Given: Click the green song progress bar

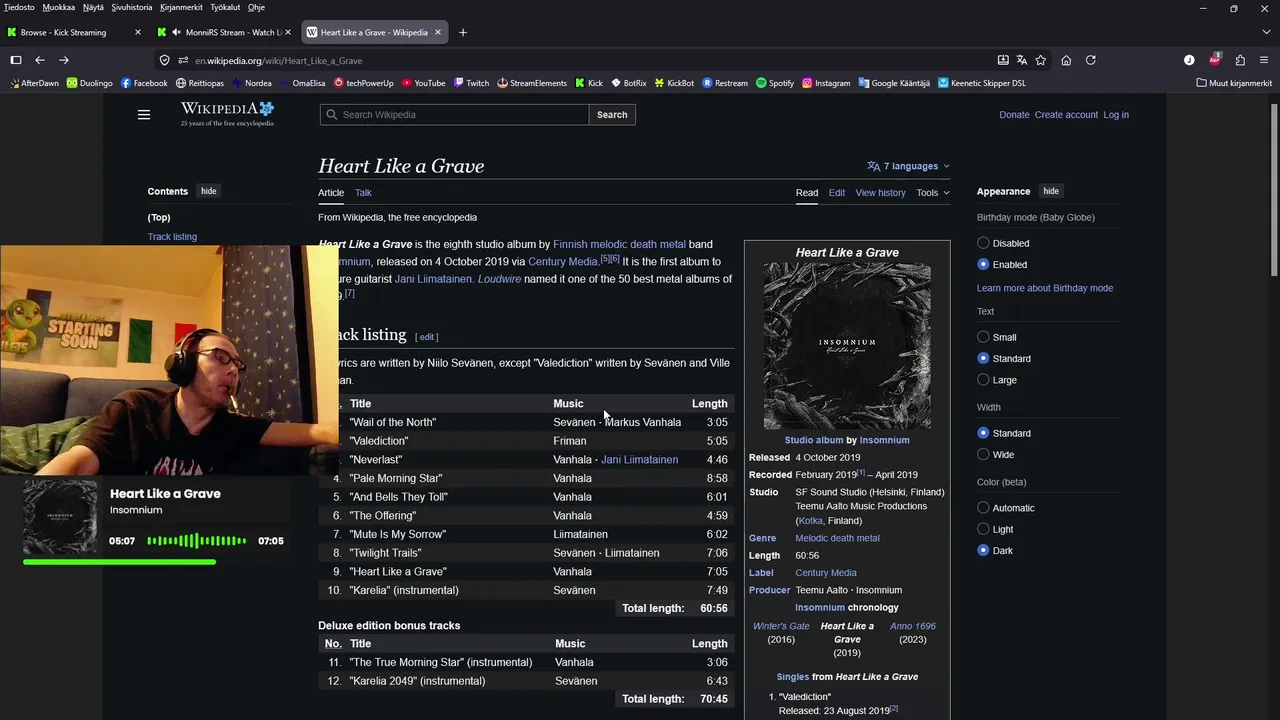Looking at the screenshot, I should [x=119, y=562].
